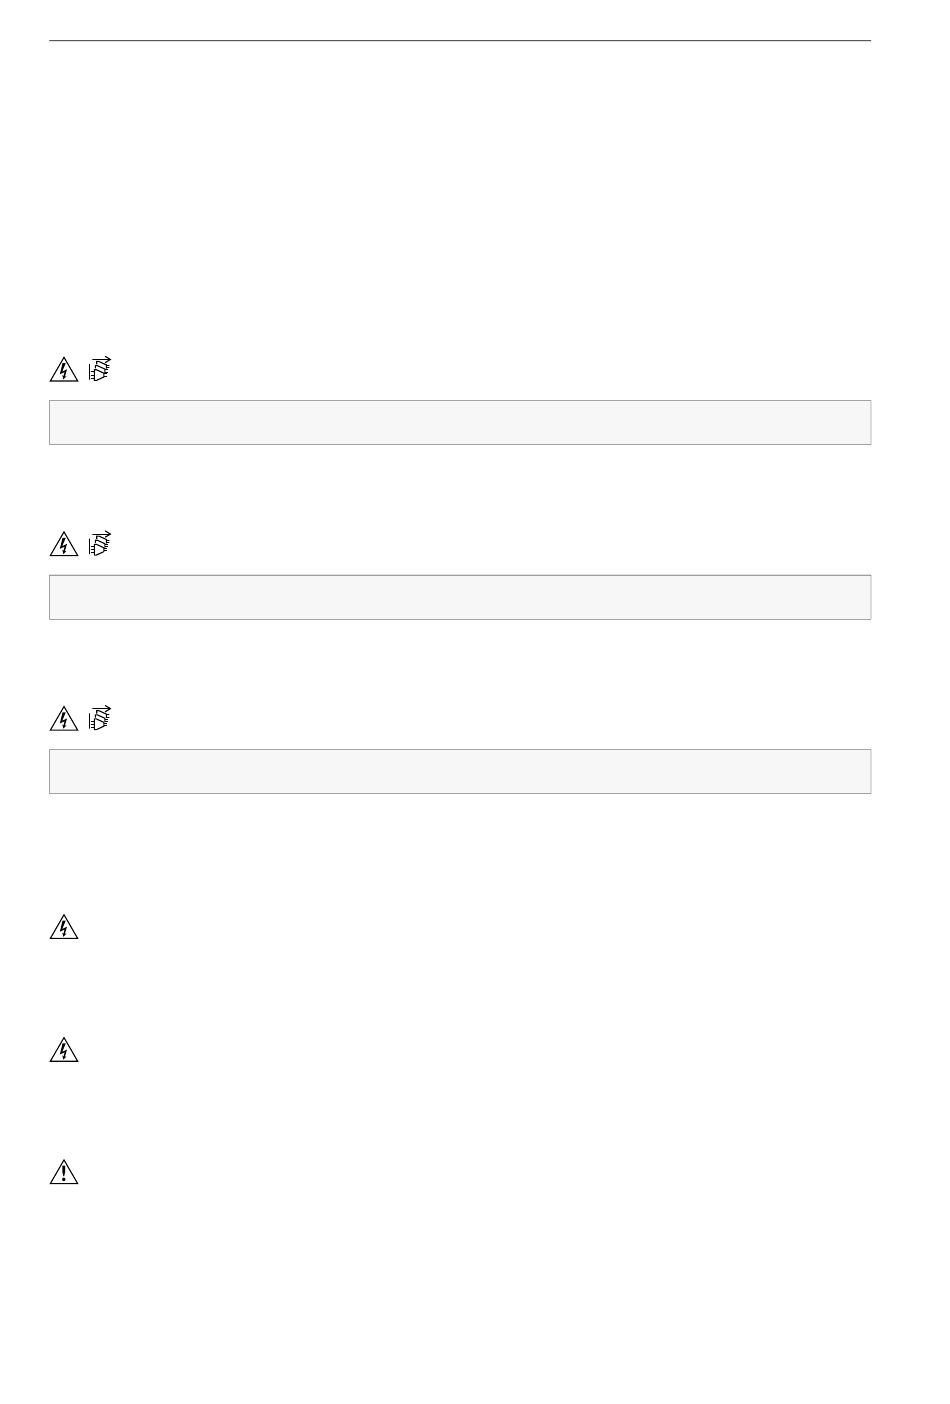Select the third multiple power cords icon
The image size is (950, 1404).
pyautogui.click(x=100, y=718)
